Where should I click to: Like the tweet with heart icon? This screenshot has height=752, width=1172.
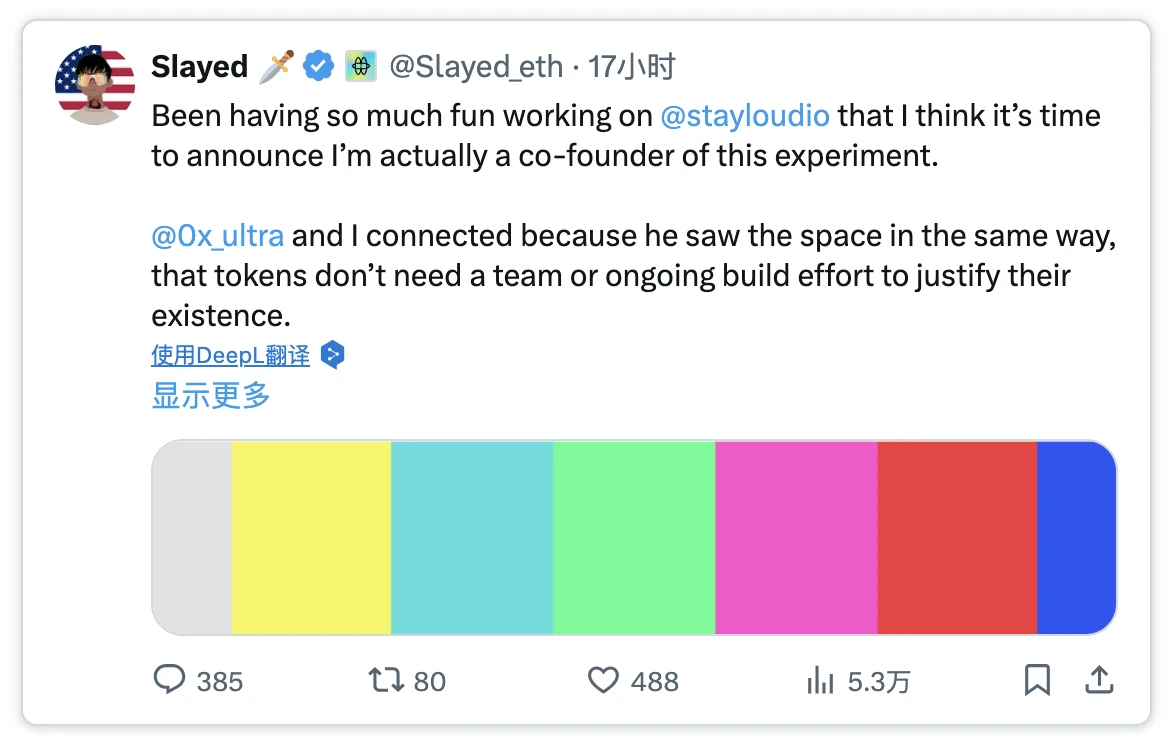point(603,681)
